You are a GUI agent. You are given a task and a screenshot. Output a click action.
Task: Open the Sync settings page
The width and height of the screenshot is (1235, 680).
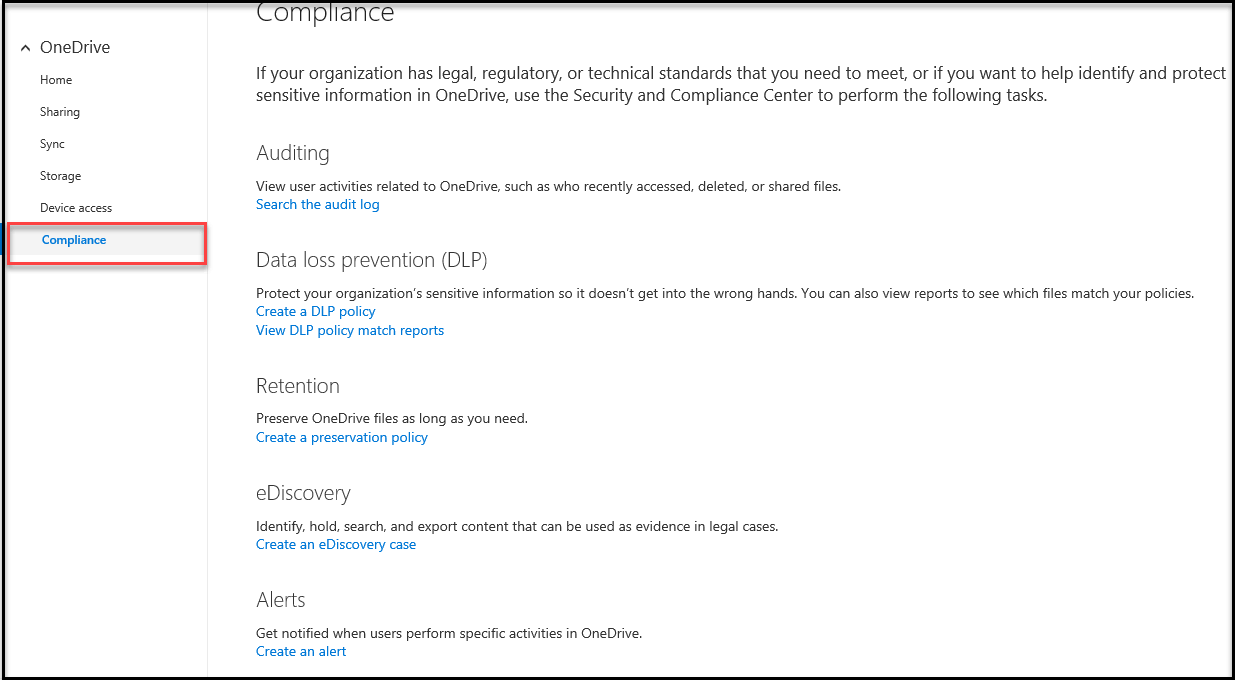click(52, 144)
